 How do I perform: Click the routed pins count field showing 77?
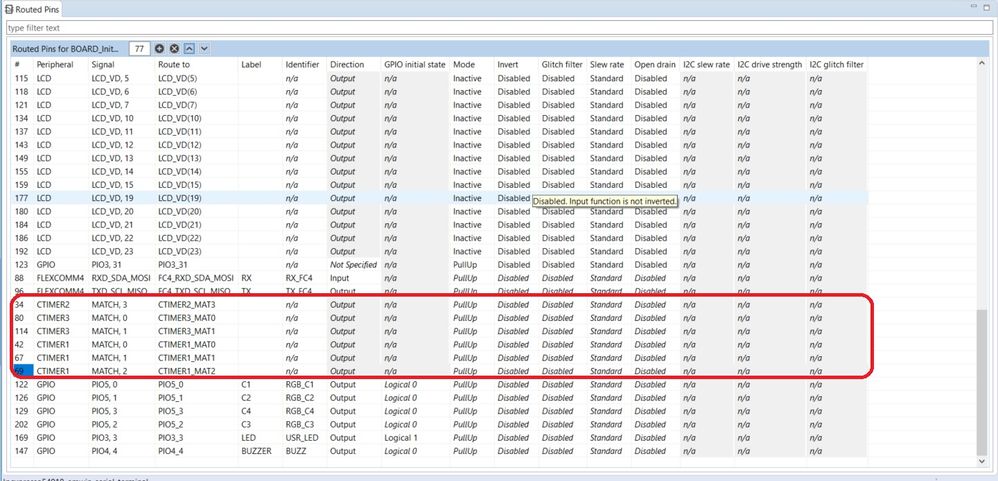coord(139,48)
